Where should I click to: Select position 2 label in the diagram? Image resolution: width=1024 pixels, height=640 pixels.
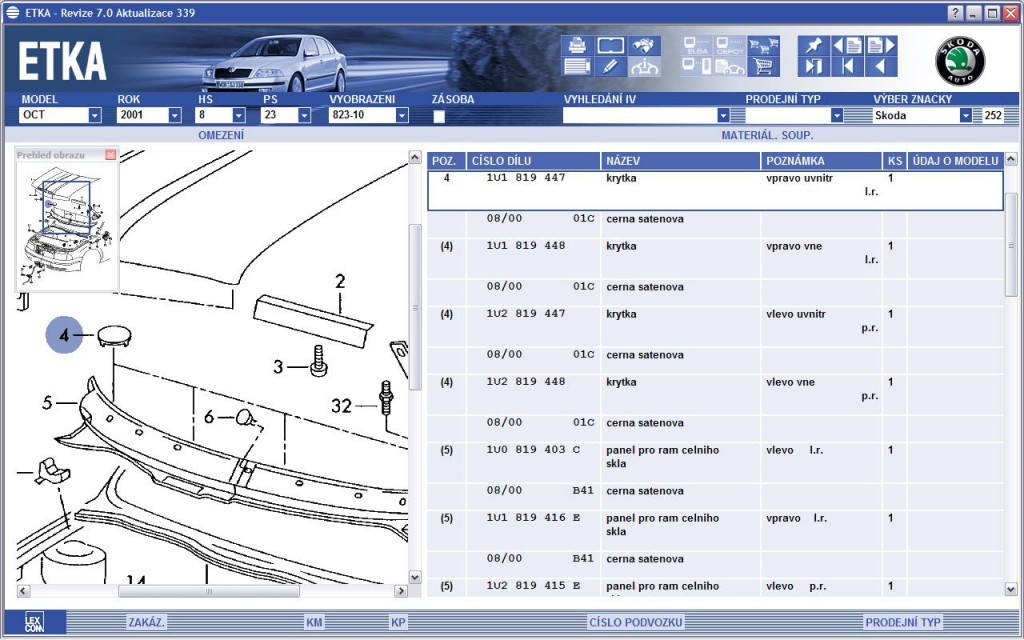point(340,281)
